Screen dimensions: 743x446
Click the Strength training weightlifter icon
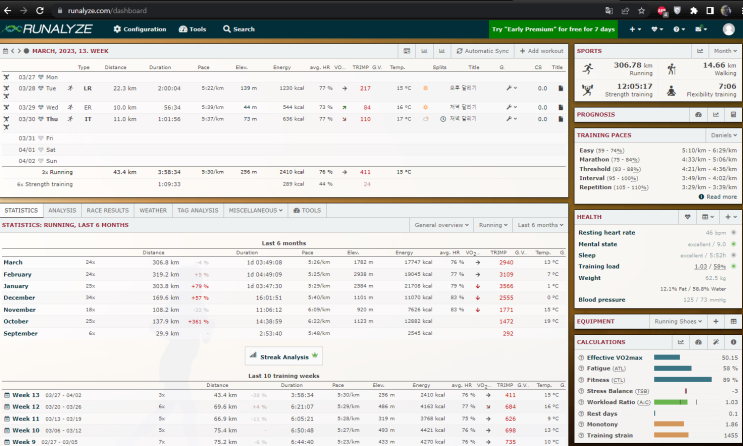point(588,90)
